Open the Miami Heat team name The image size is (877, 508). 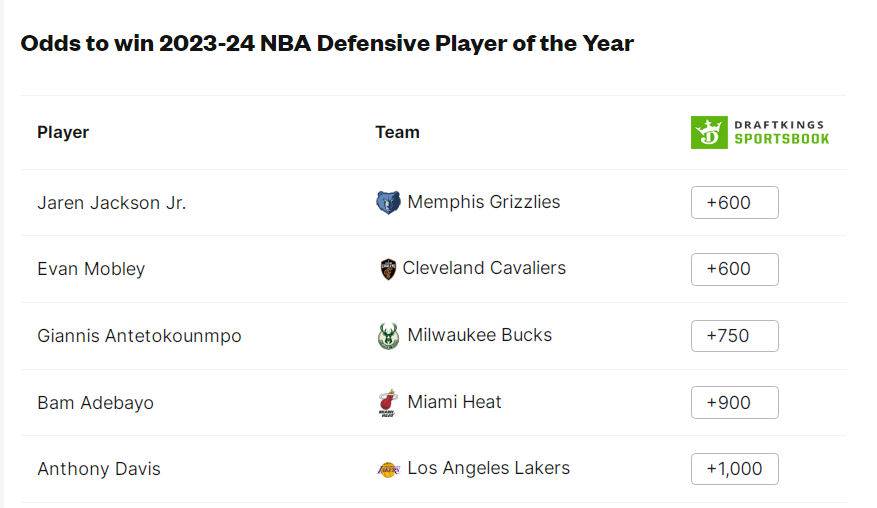[x=455, y=402]
